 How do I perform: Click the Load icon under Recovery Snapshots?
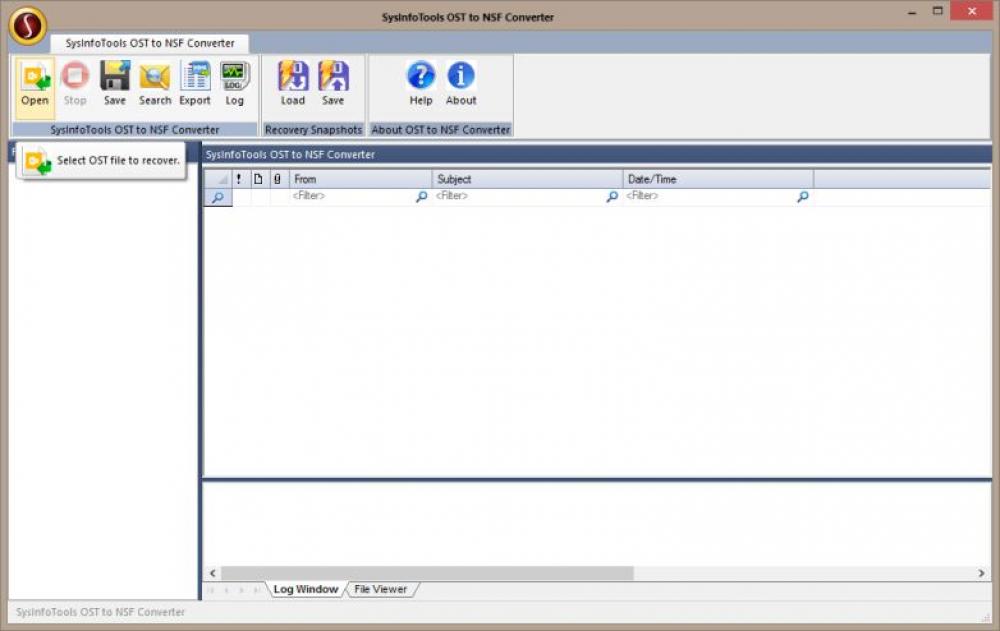pos(293,84)
